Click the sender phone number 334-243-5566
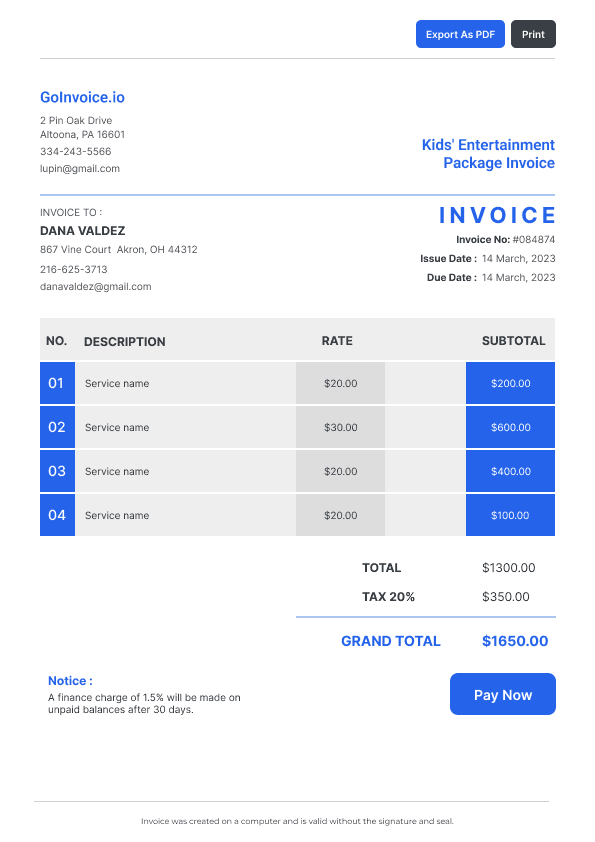Screen dimensions: 595x842 [76, 151]
